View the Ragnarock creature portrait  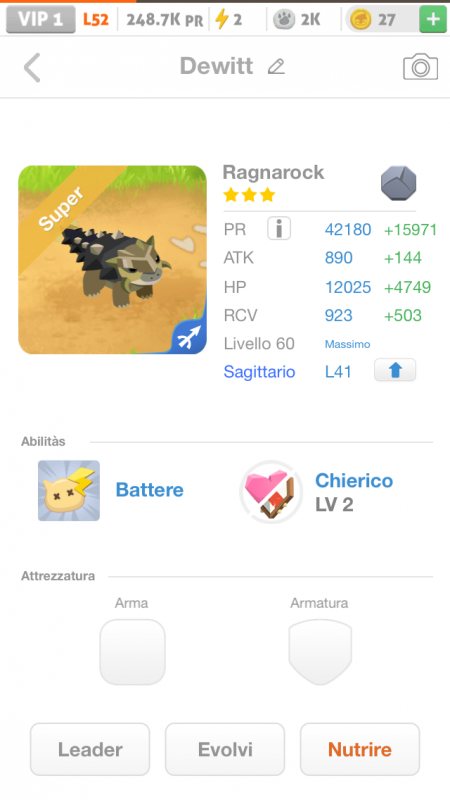[x=112, y=260]
